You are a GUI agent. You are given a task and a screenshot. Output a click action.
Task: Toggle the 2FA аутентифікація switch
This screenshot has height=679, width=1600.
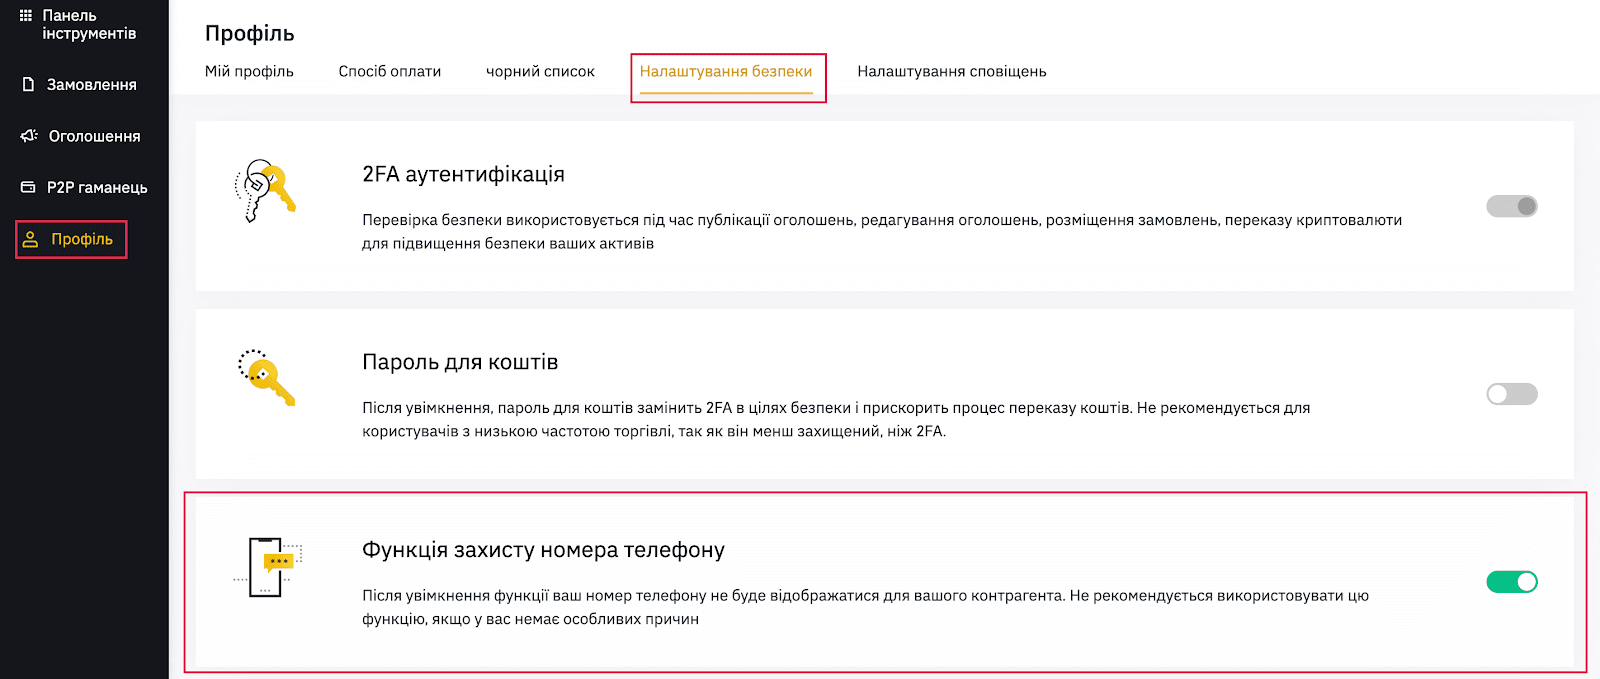(1512, 206)
